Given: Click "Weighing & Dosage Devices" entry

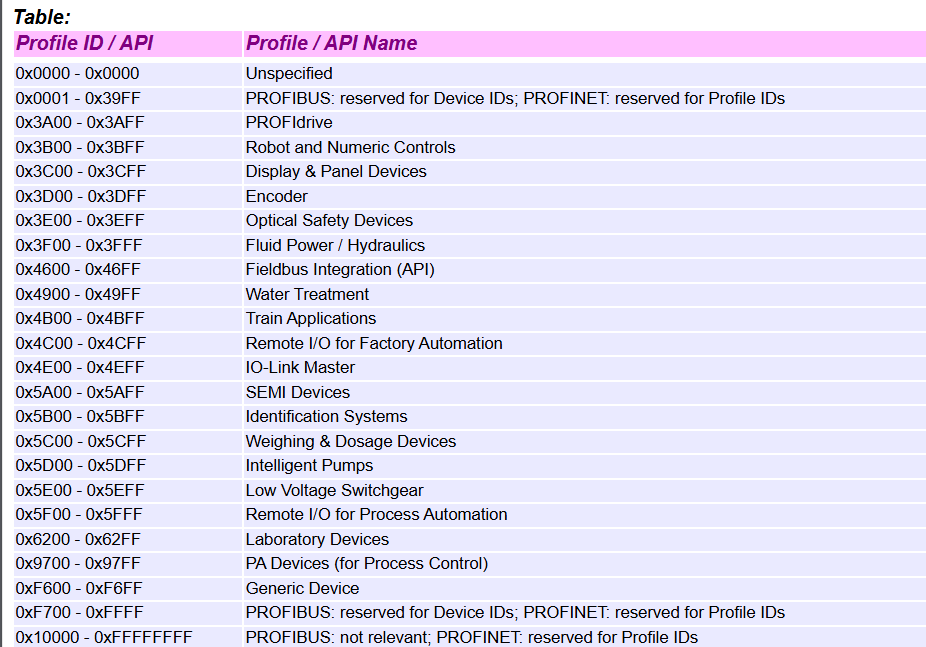Looking at the screenshot, I should [x=351, y=441].
